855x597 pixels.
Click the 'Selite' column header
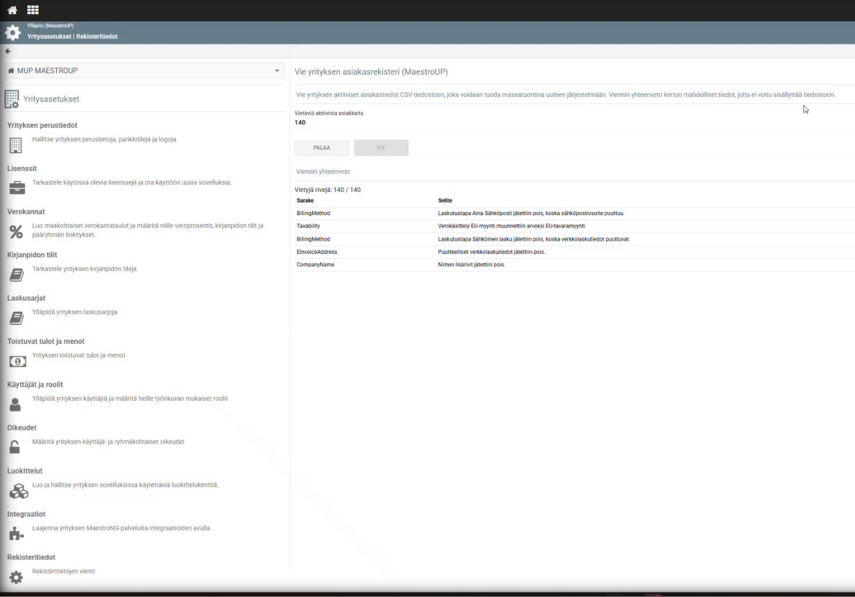(x=445, y=201)
